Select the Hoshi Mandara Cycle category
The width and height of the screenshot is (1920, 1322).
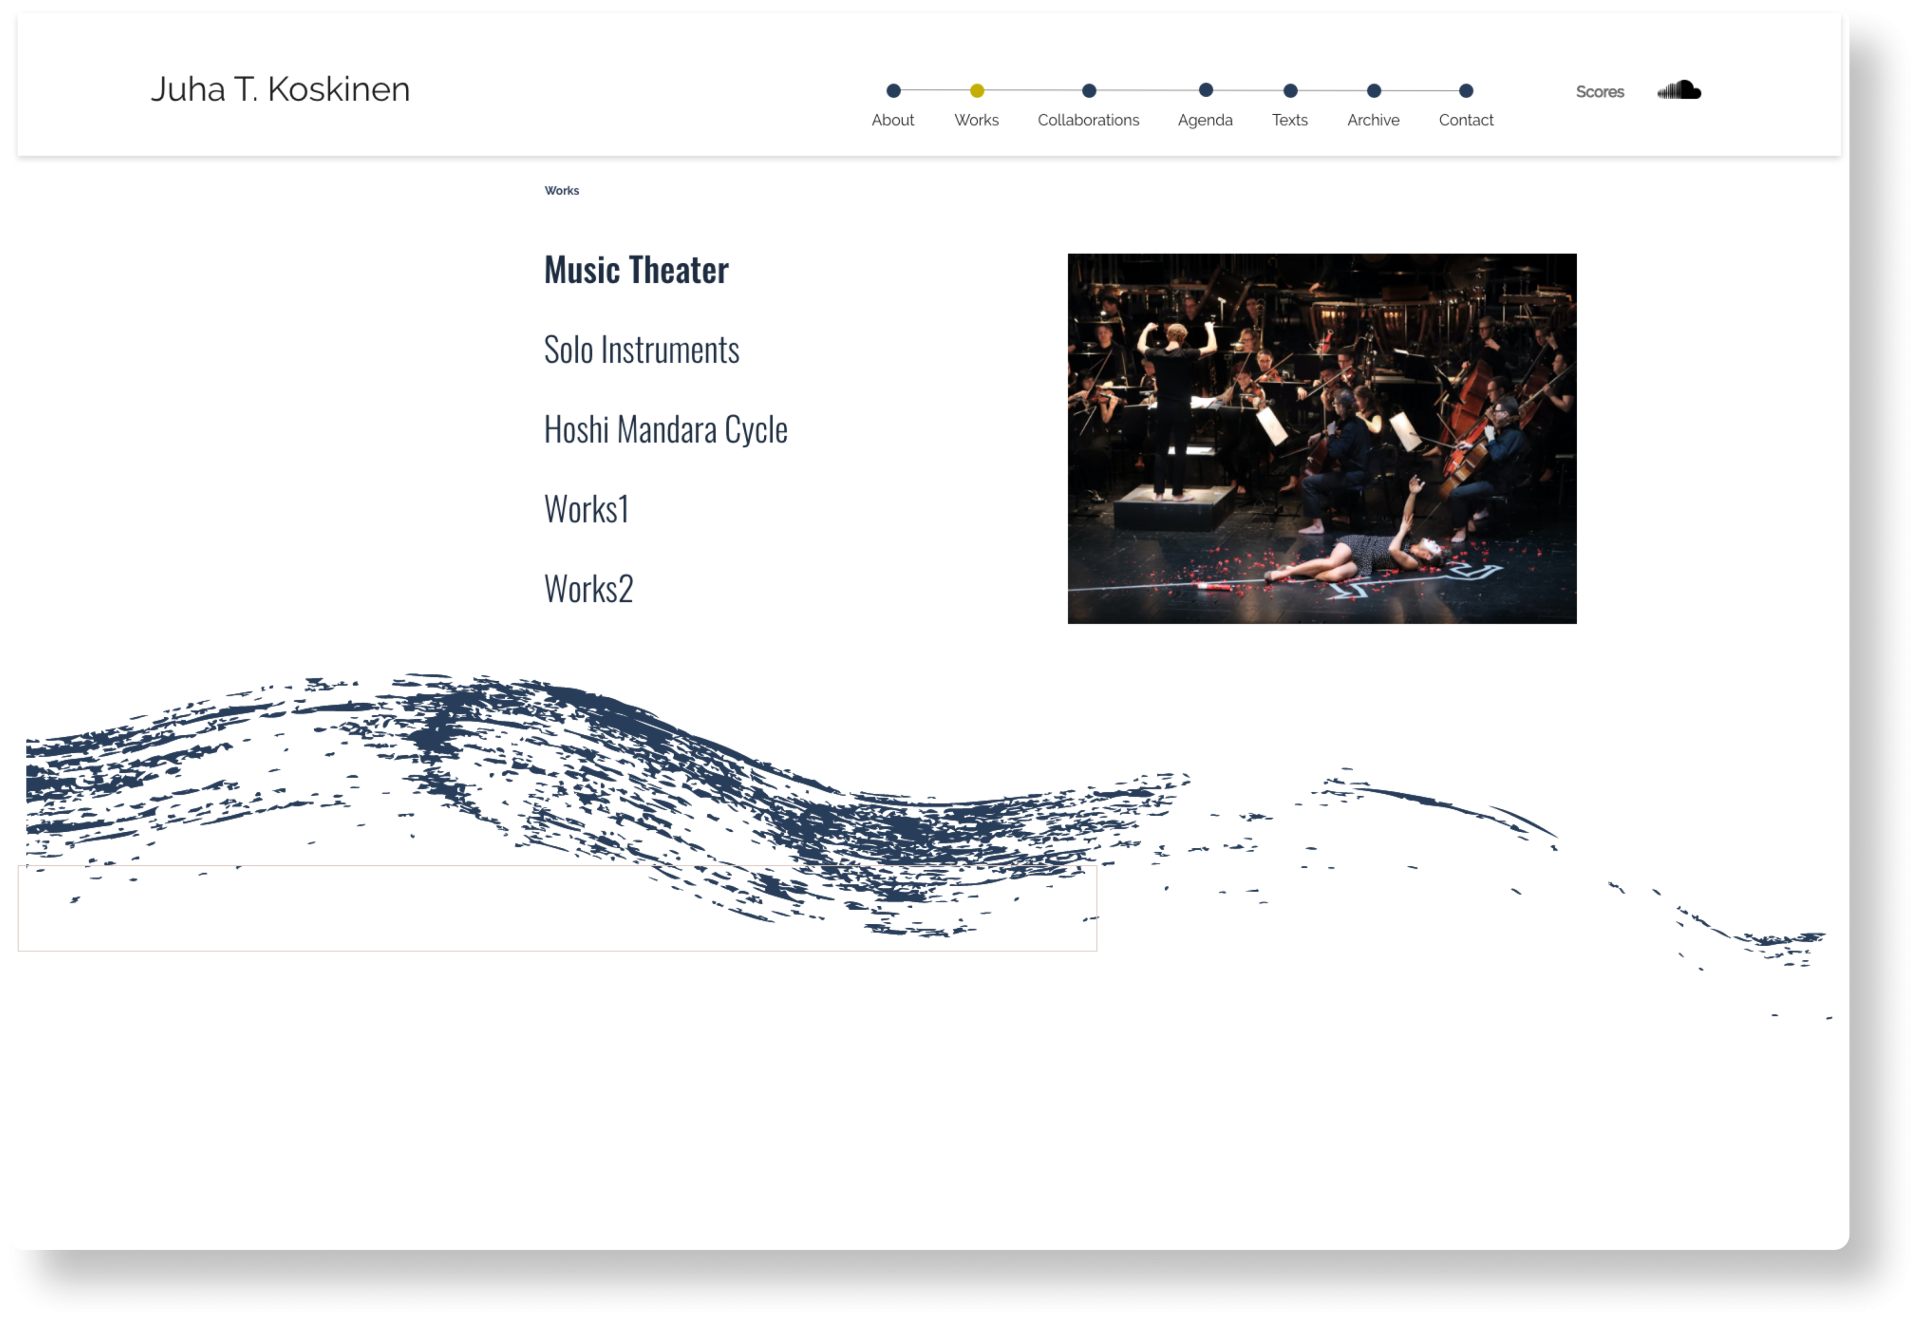click(x=665, y=430)
